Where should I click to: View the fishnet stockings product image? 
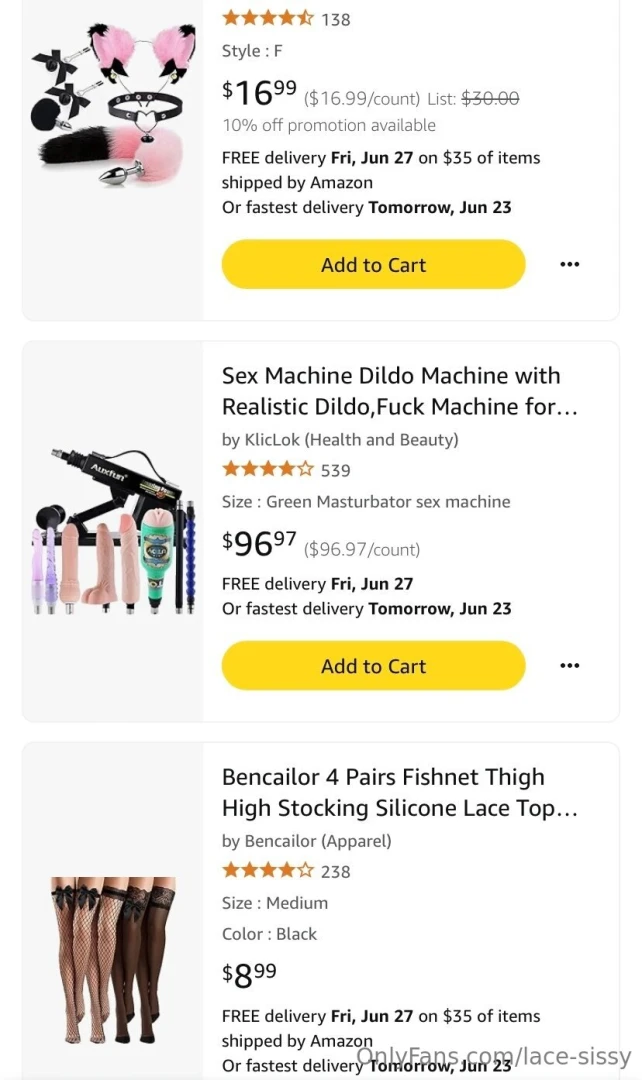coord(110,960)
